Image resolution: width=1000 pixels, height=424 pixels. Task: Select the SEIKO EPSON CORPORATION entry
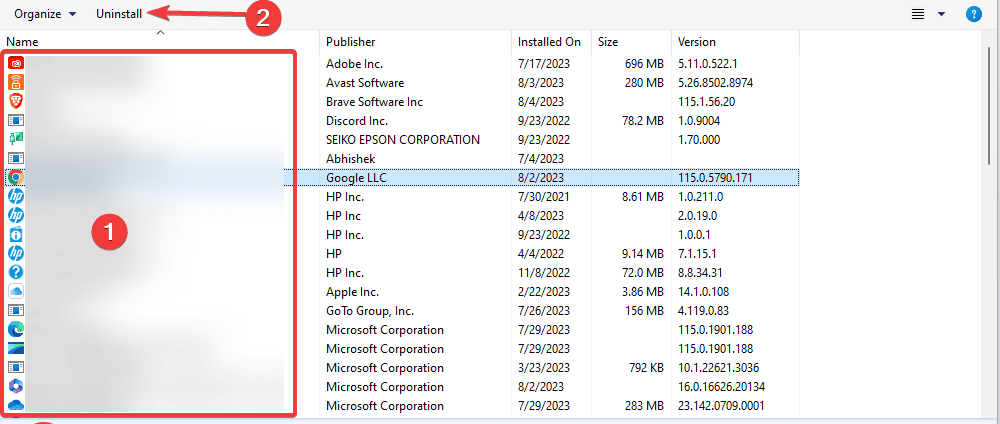tap(402, 139)
